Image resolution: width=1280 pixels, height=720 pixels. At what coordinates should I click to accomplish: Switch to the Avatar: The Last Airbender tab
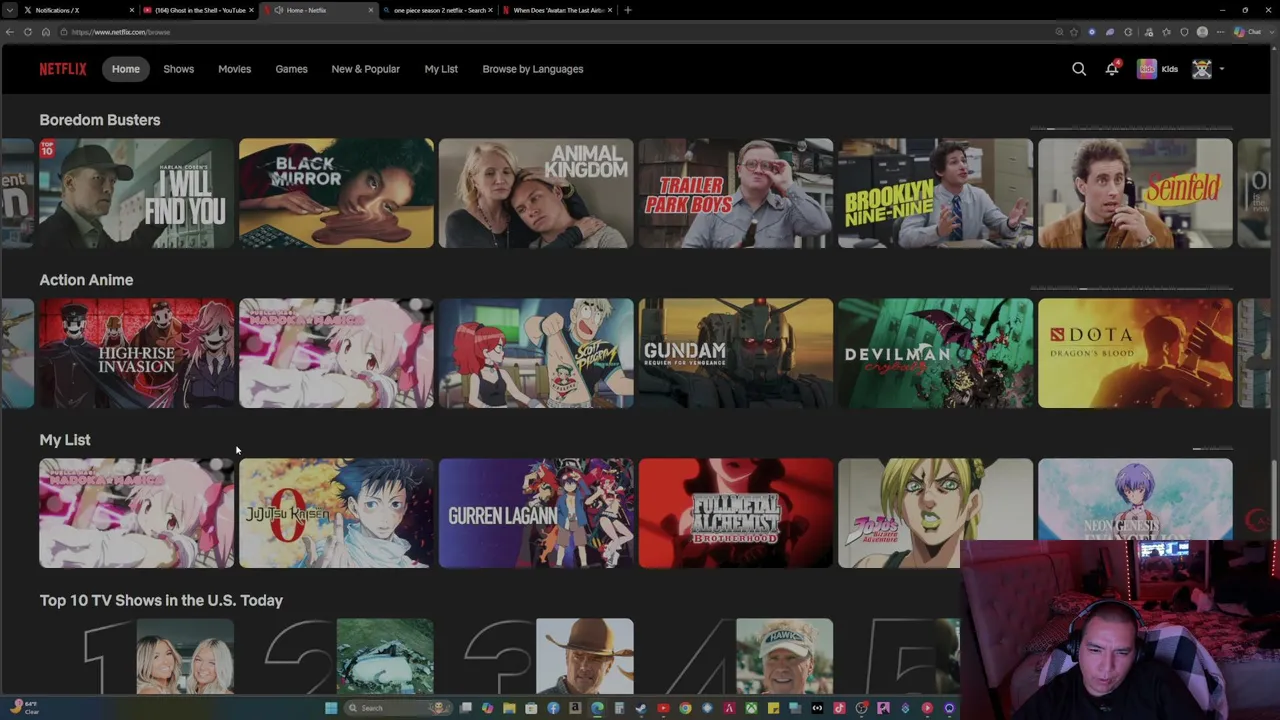point(558,10)
